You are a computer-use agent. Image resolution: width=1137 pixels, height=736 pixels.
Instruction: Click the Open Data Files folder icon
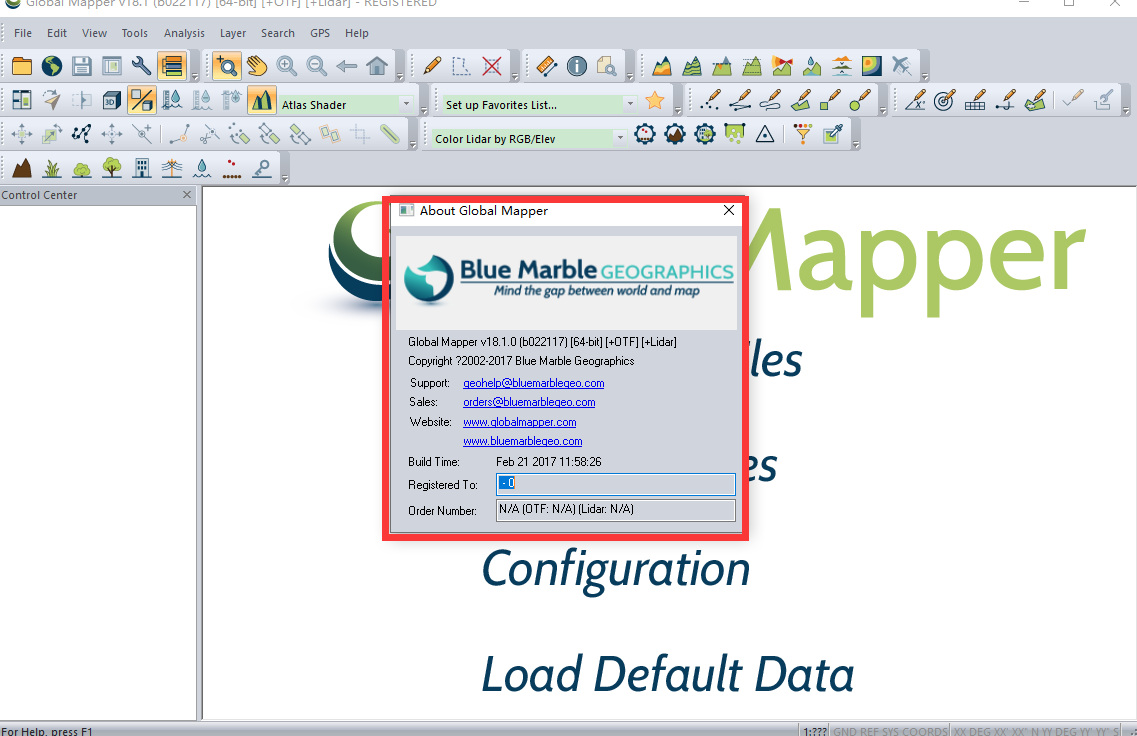(x=21, y=66)
